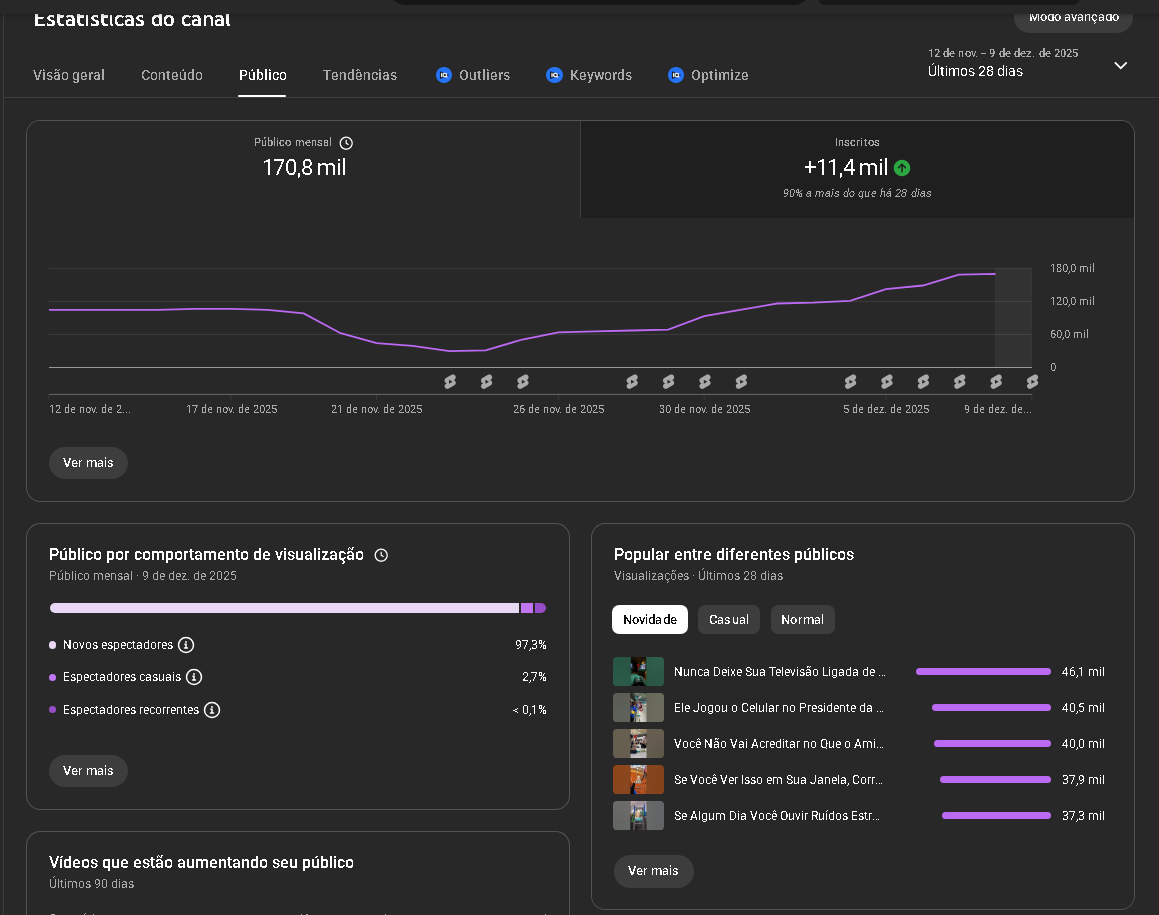Click the audience behavior percentage bar

coord(297,608)
